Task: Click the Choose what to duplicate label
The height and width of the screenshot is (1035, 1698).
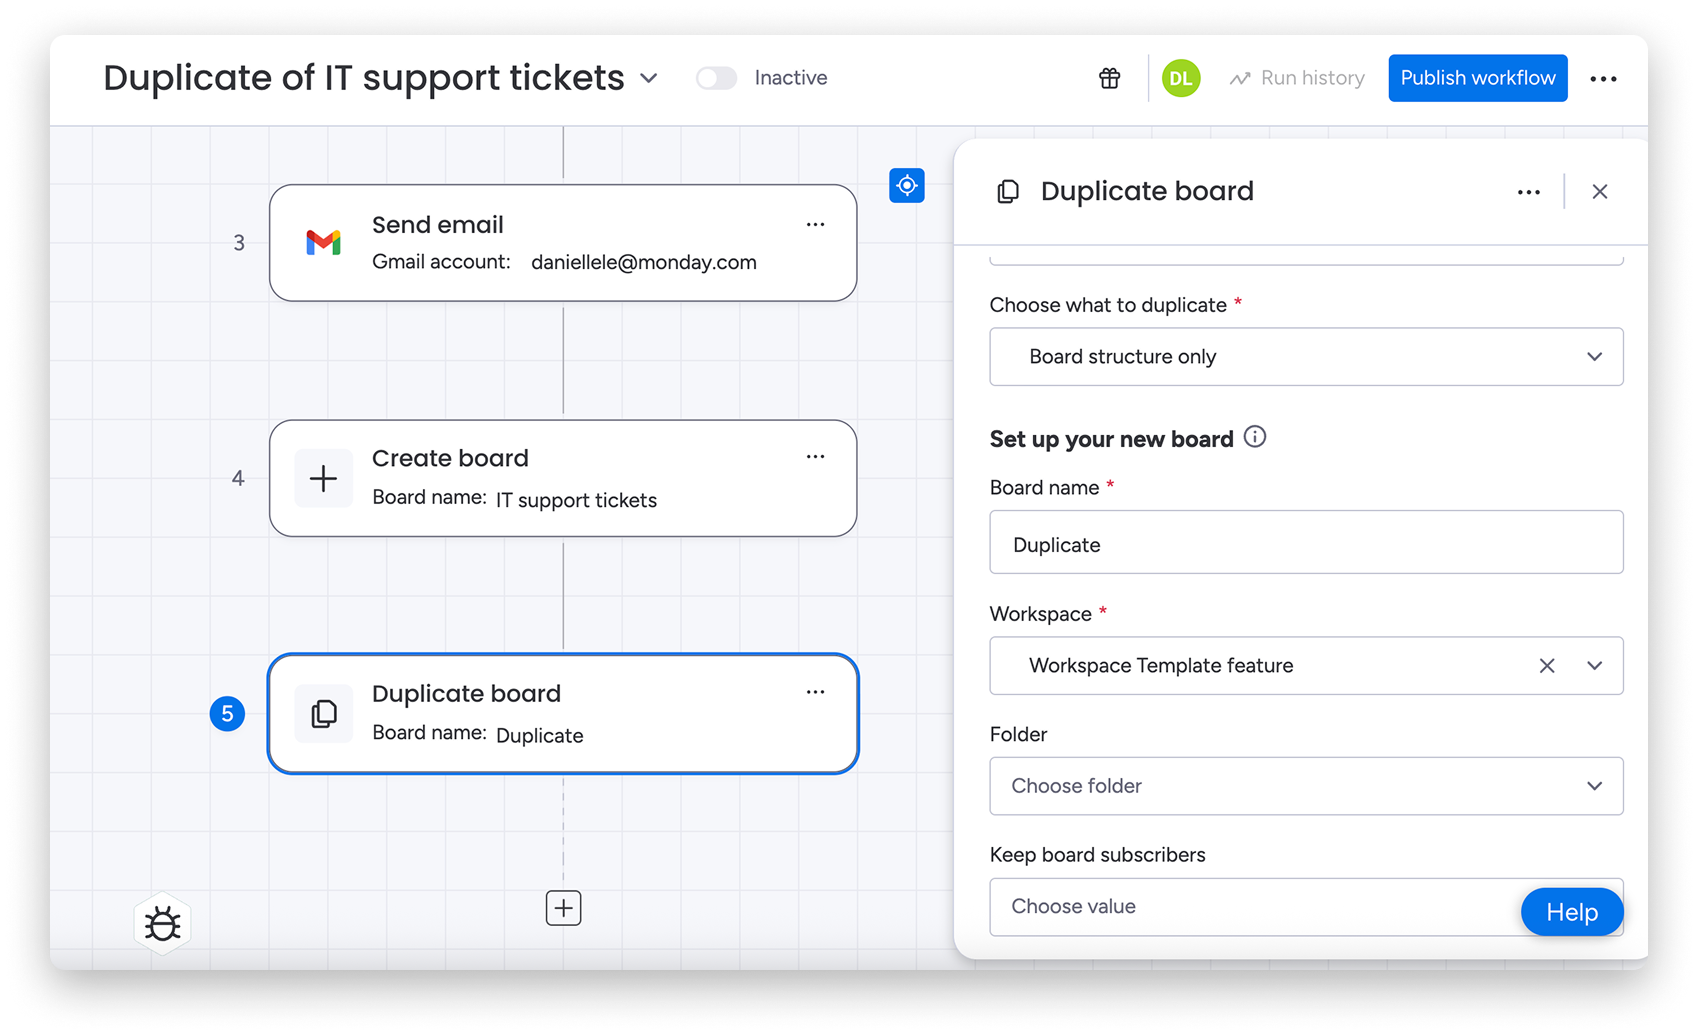Action: 1108,305
